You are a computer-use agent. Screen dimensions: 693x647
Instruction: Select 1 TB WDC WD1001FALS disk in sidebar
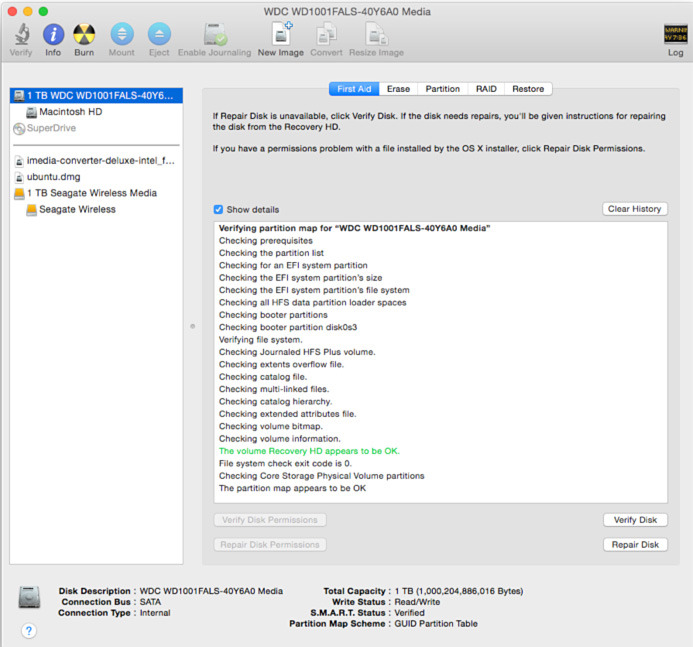(x=96, y=95)
